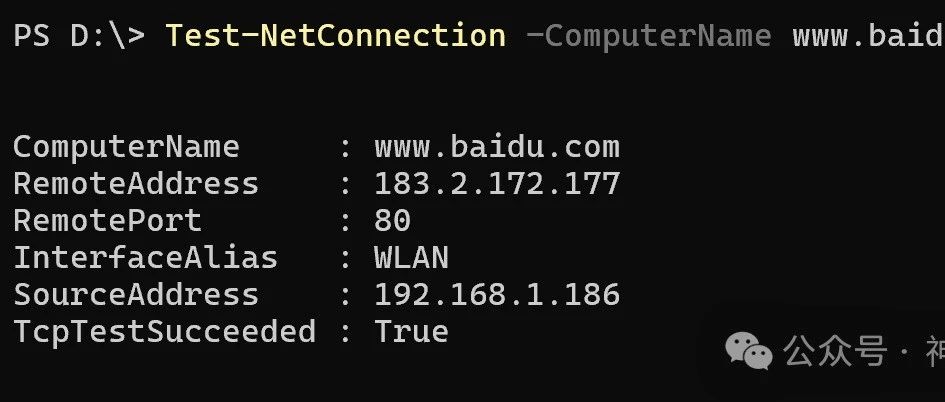
Task: Click the RemotePort value 80
Action: click(x=392, y=221)
